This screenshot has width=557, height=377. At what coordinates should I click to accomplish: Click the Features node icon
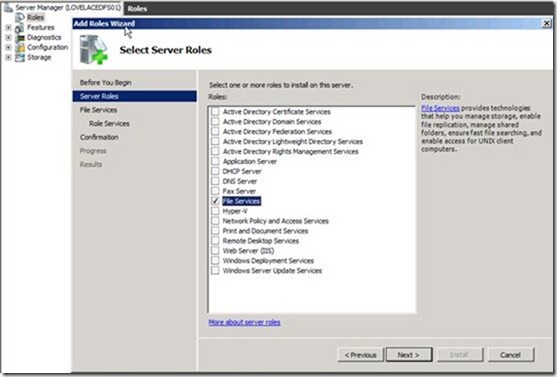(x=20, y=27)
